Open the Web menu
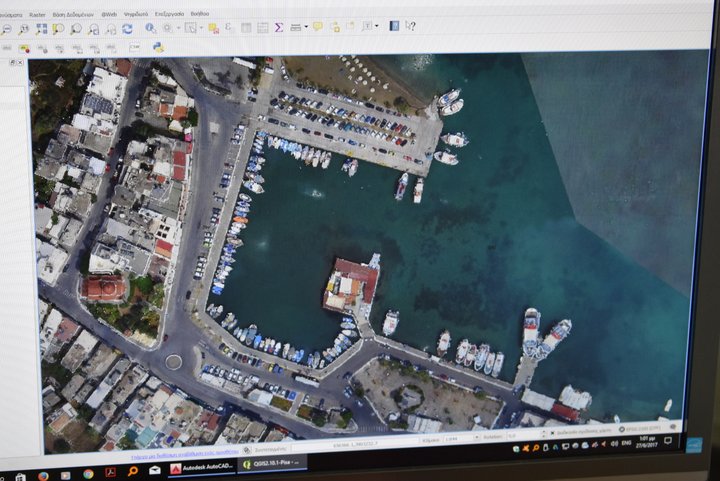This screenshot has width=720, height=481. [109, 14]
